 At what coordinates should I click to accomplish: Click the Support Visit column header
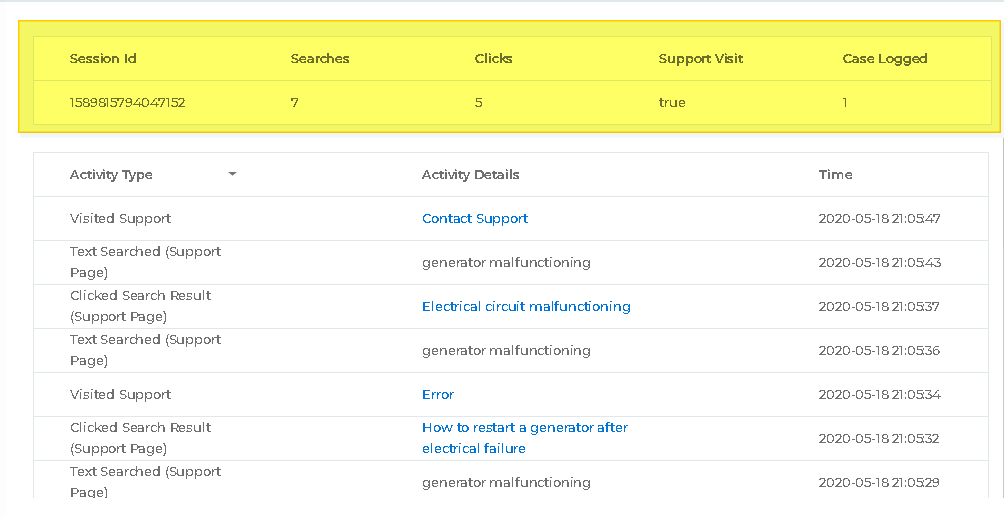coord(700,58)
